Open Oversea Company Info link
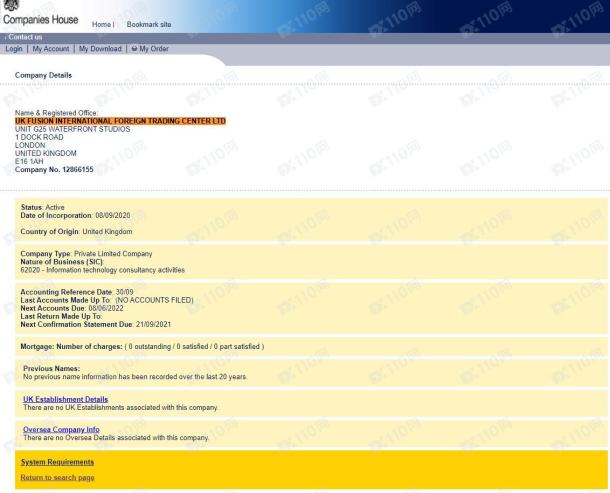 click(61, 430)
